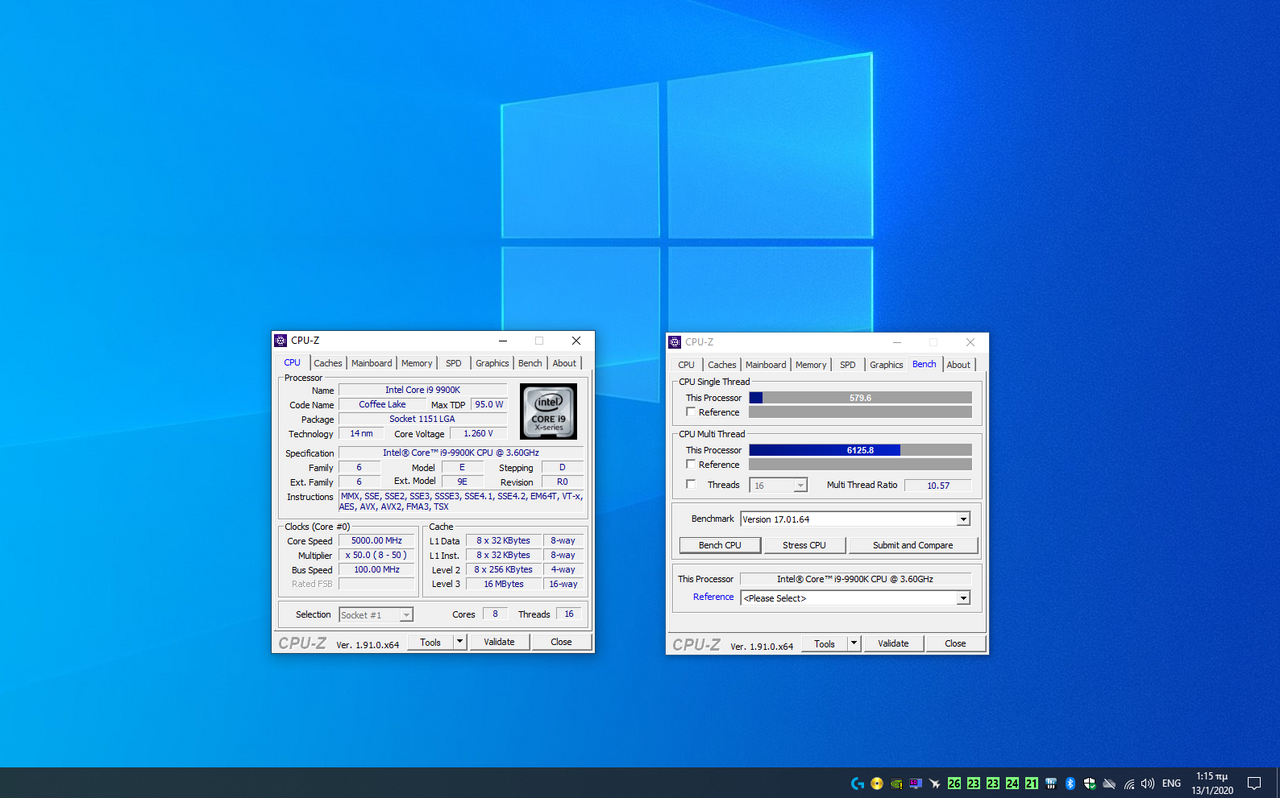Open the NVIDIA tray icon
The width and height of the screenshot is (1280, 798).
click(x=896, y=784)
